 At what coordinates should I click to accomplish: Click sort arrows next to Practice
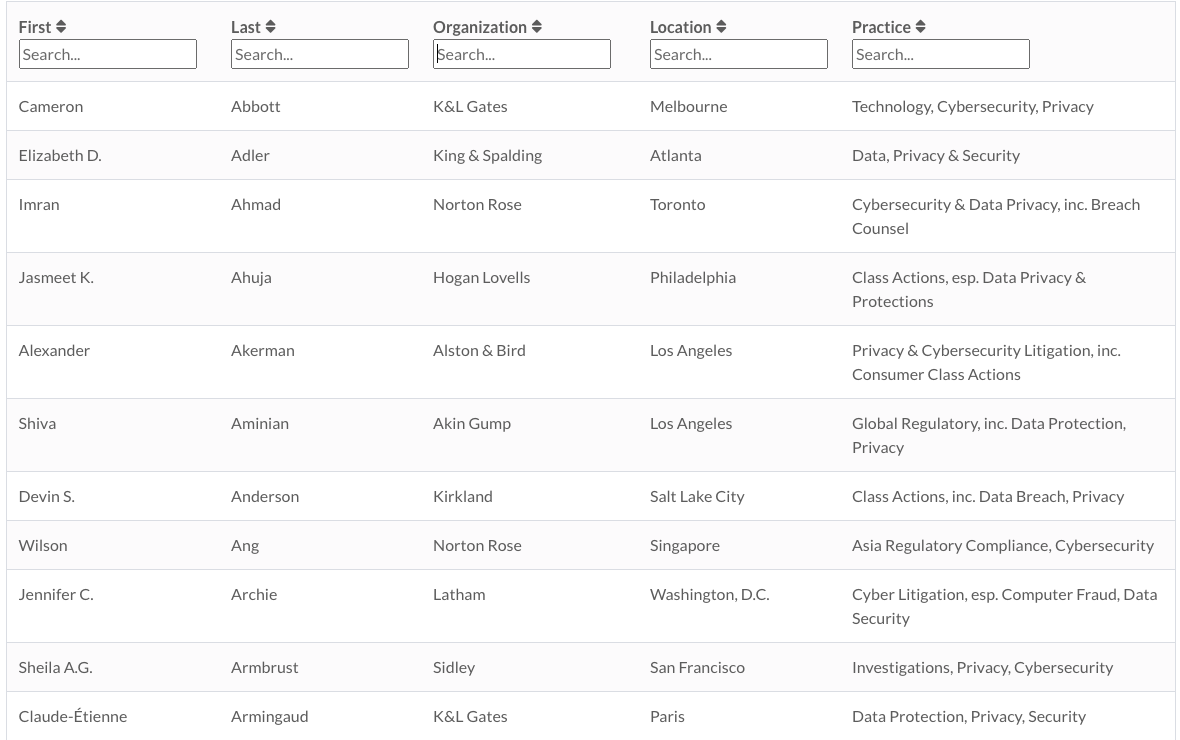[921, 27]
